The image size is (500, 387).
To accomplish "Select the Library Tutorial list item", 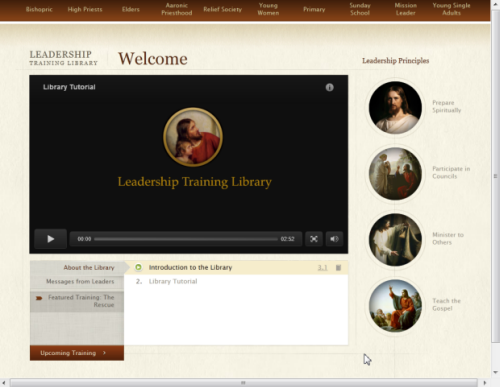I will (236, 282).
